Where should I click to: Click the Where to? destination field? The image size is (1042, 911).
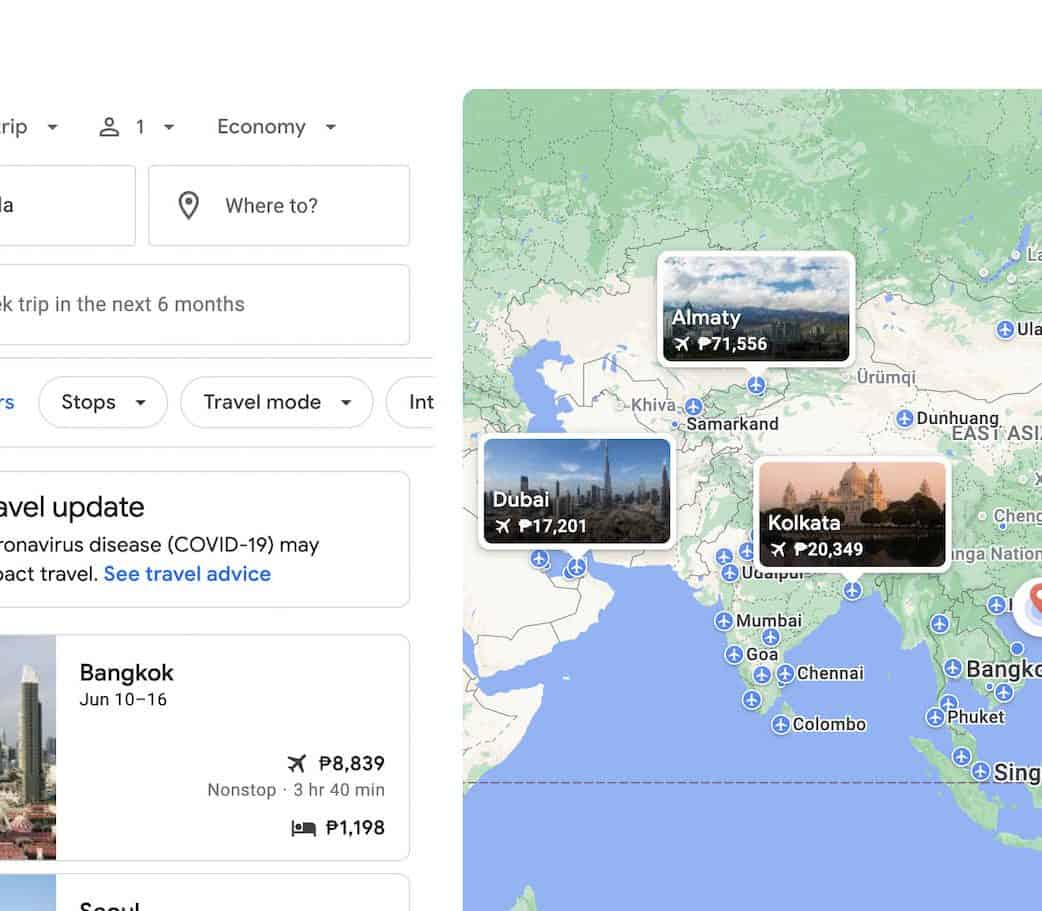click(x=279, y=206)
